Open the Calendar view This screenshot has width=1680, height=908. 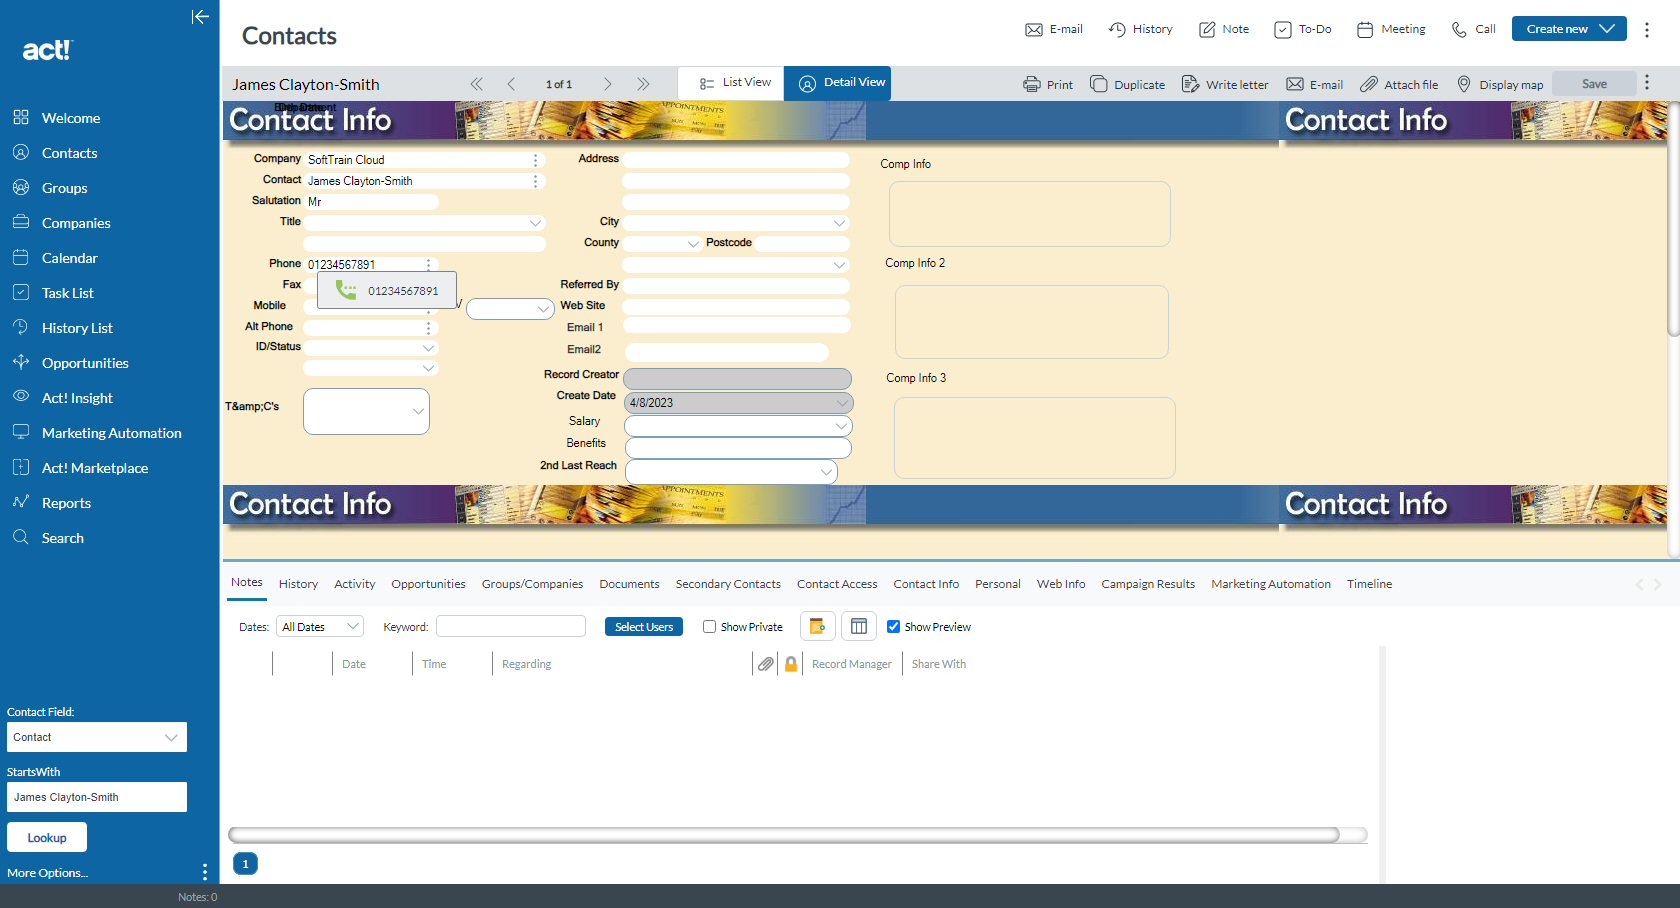click(69, 258)
